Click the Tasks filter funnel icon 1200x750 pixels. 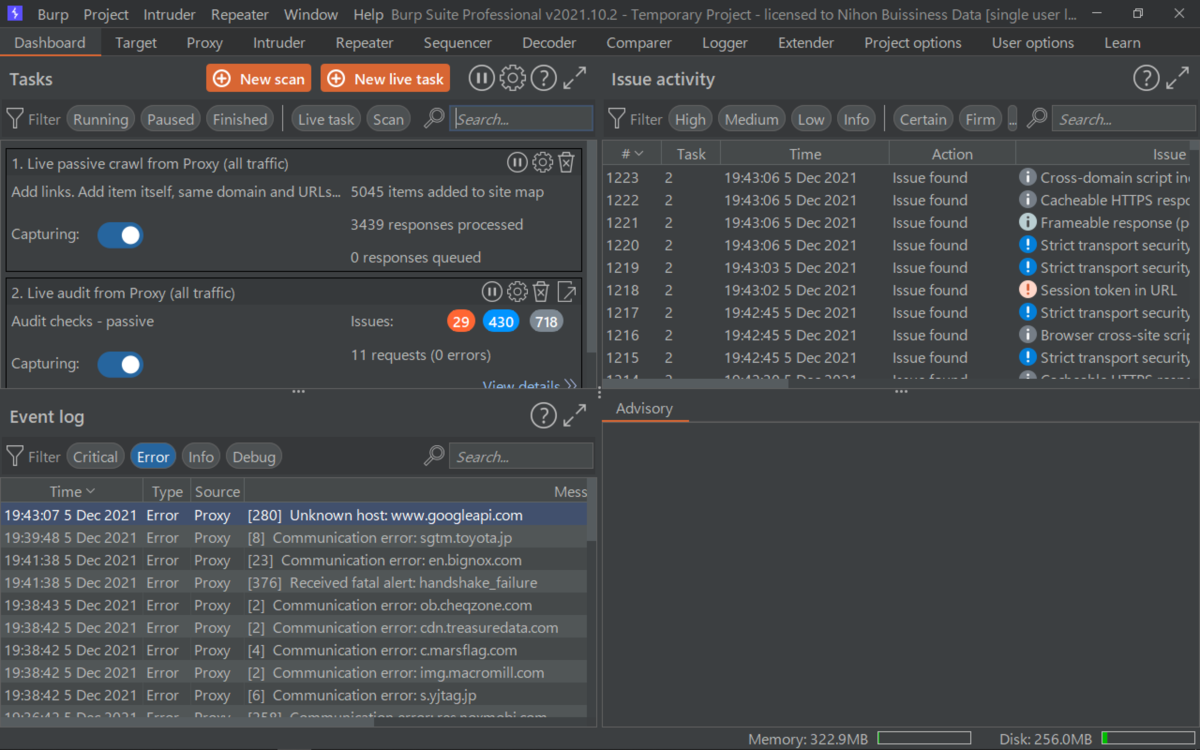(15, 119)
